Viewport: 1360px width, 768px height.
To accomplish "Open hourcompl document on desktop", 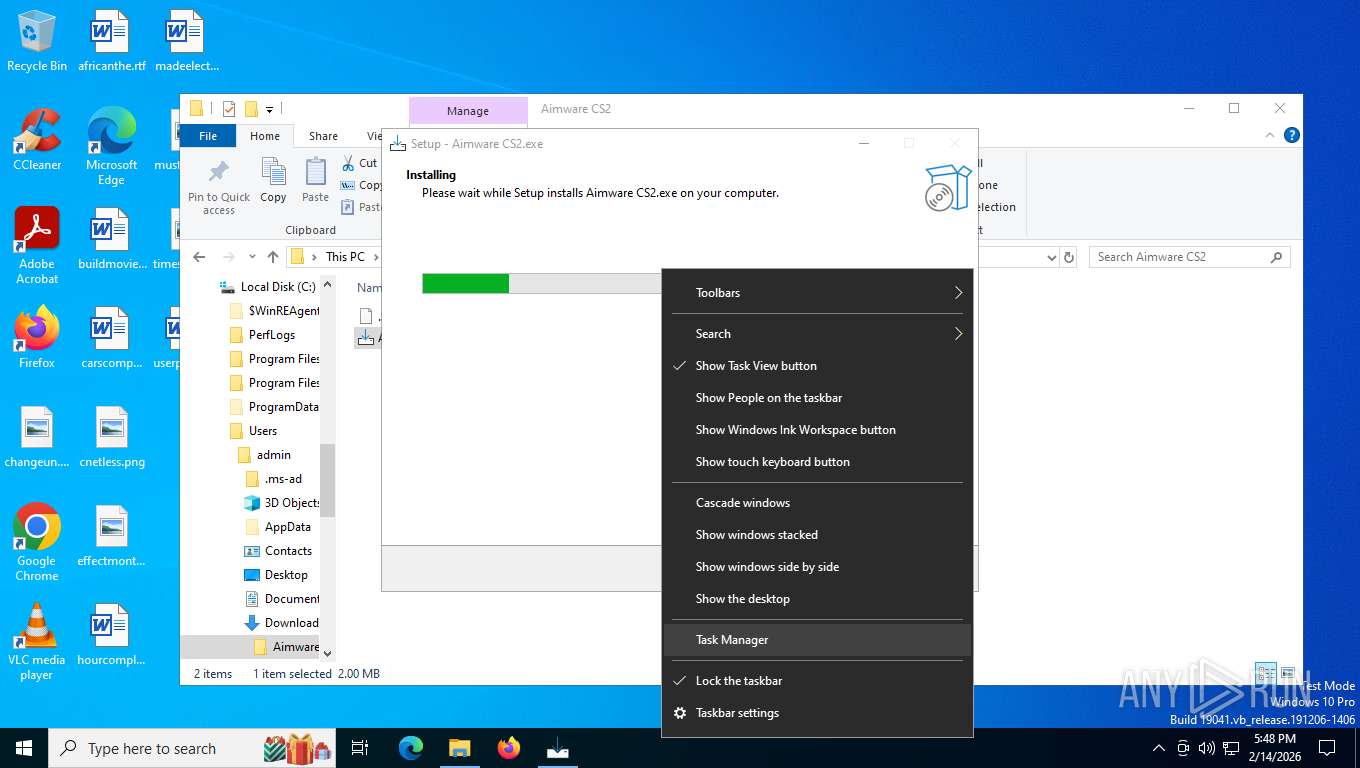I will pos(111,635).
